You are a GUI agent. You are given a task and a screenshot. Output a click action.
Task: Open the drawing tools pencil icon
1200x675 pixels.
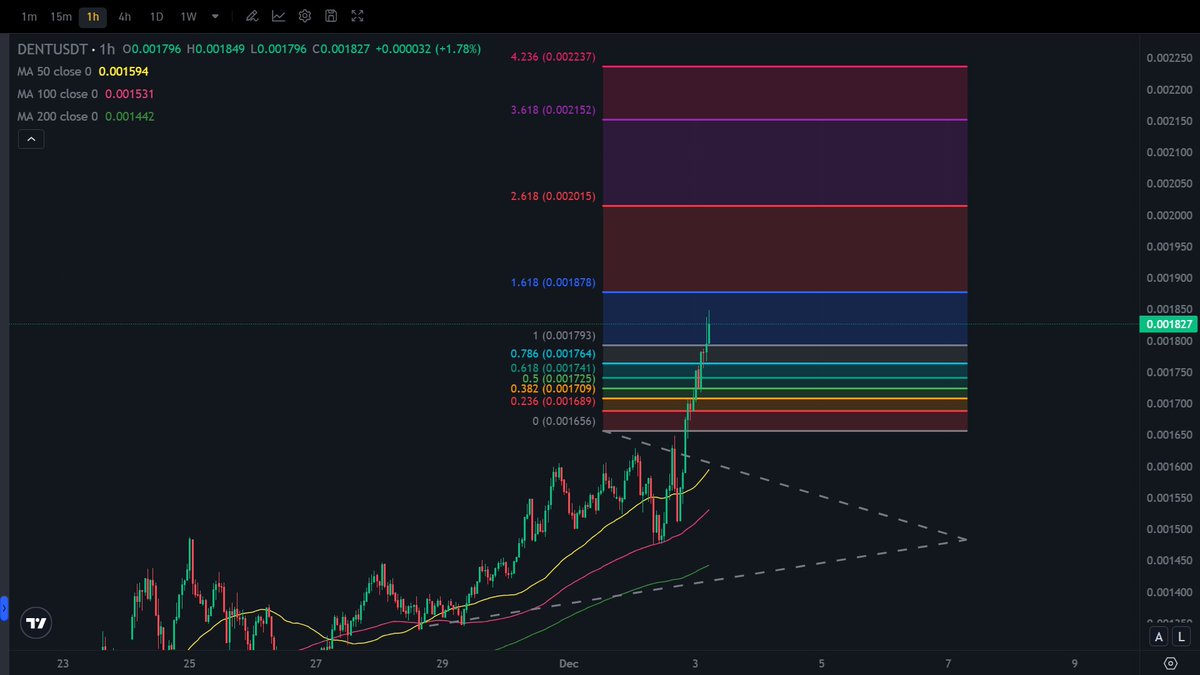pyautogui.click(x=251, y=16)
